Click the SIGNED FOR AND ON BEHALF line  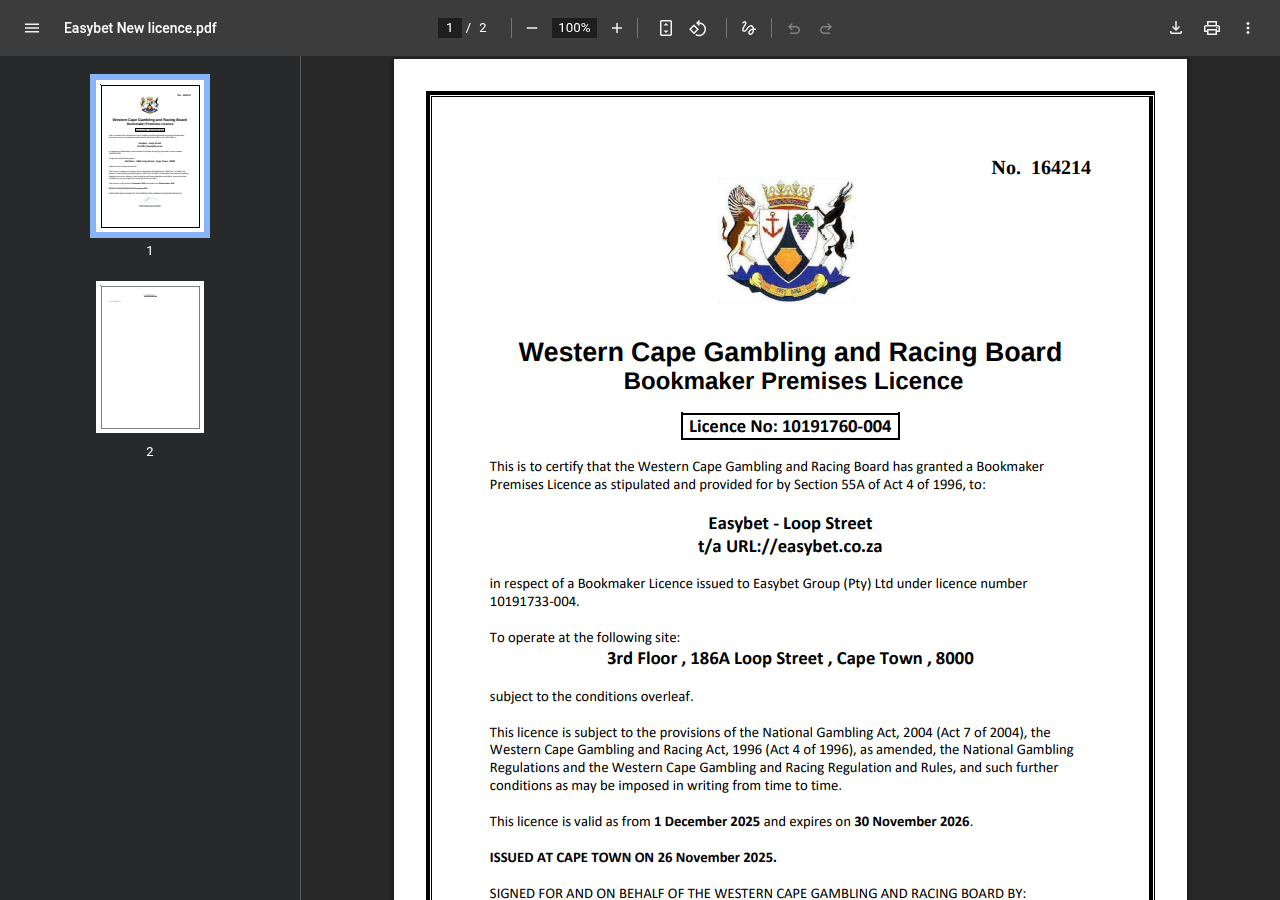coord(758,893)
